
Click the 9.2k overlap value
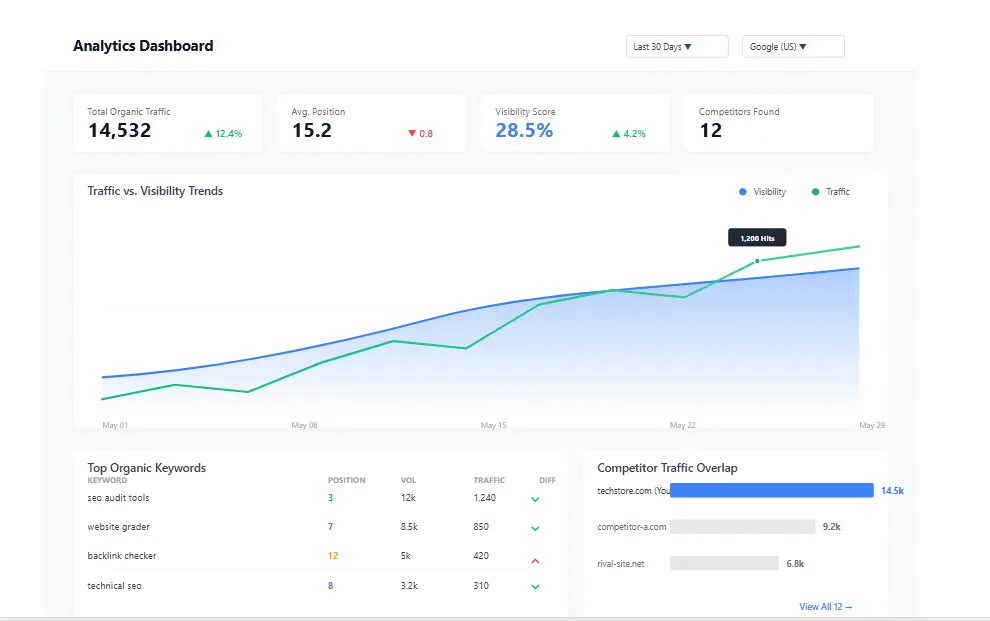pos(832,526)
